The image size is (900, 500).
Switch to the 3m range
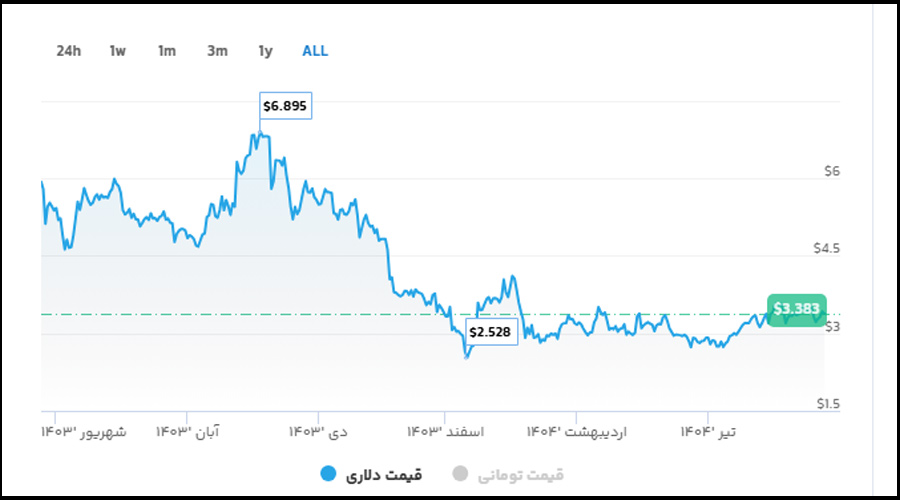(x=217, y=51)
